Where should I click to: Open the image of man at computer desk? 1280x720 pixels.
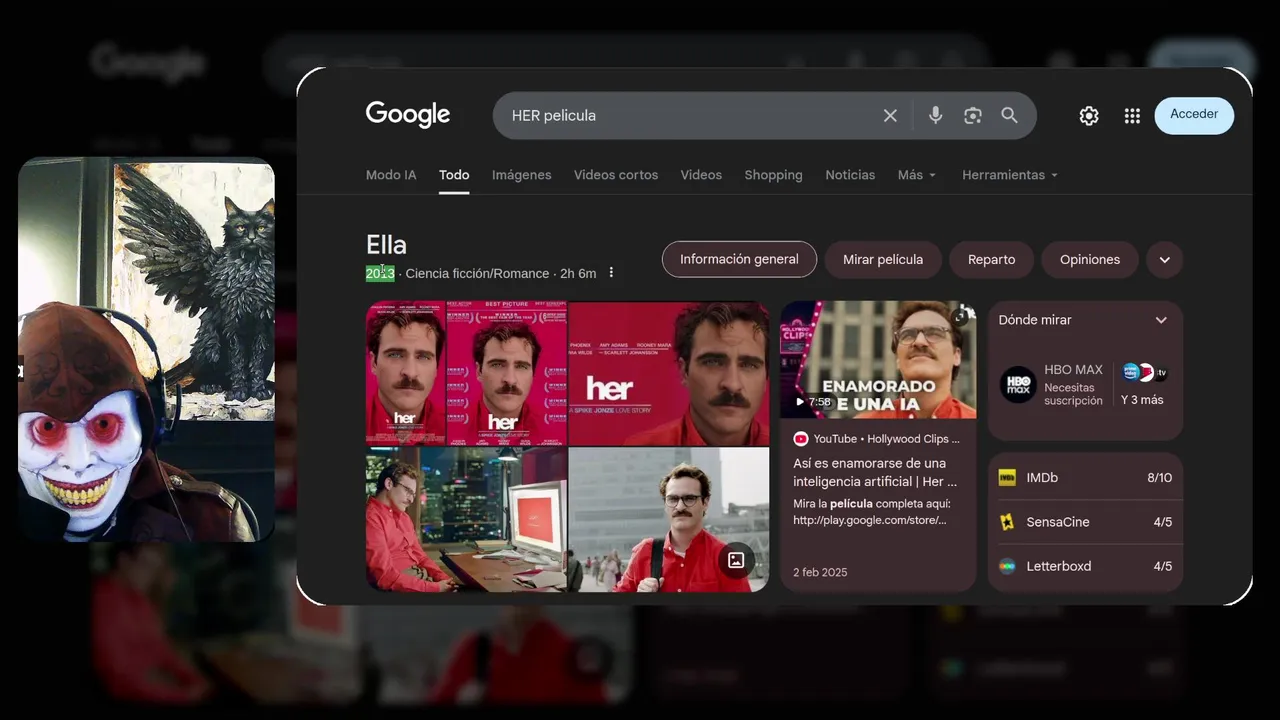coord(466,519)
